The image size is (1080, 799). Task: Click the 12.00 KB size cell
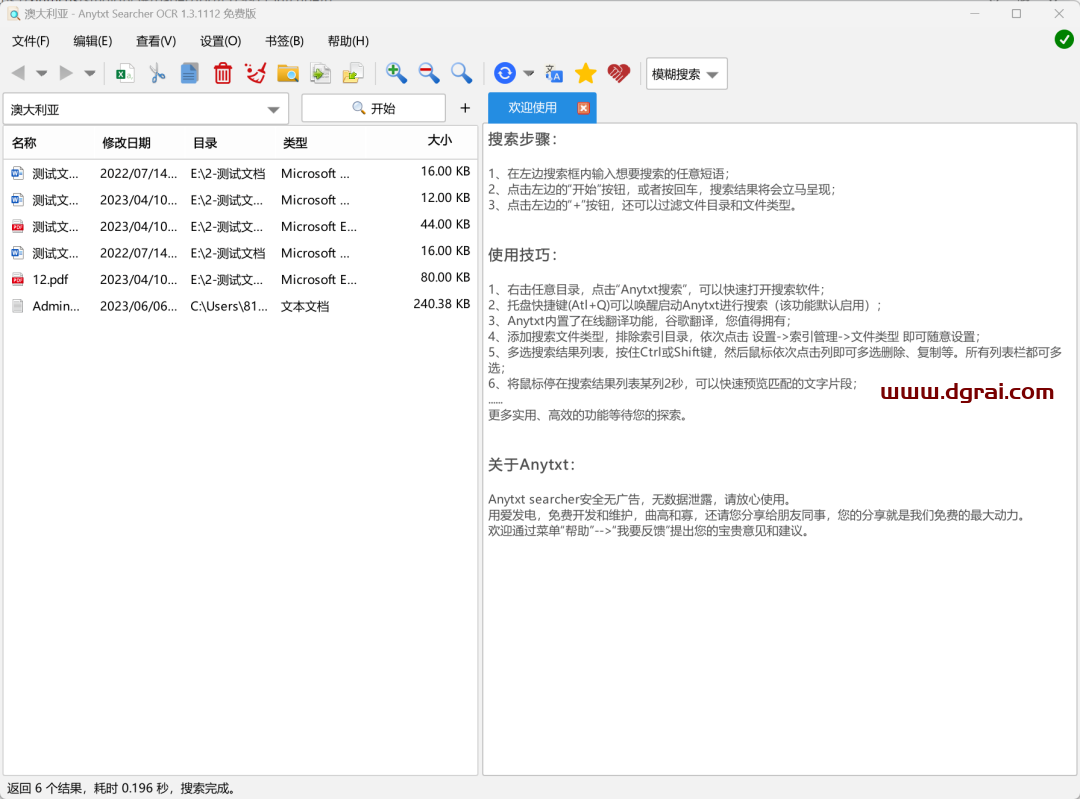(x=445, y=198)
